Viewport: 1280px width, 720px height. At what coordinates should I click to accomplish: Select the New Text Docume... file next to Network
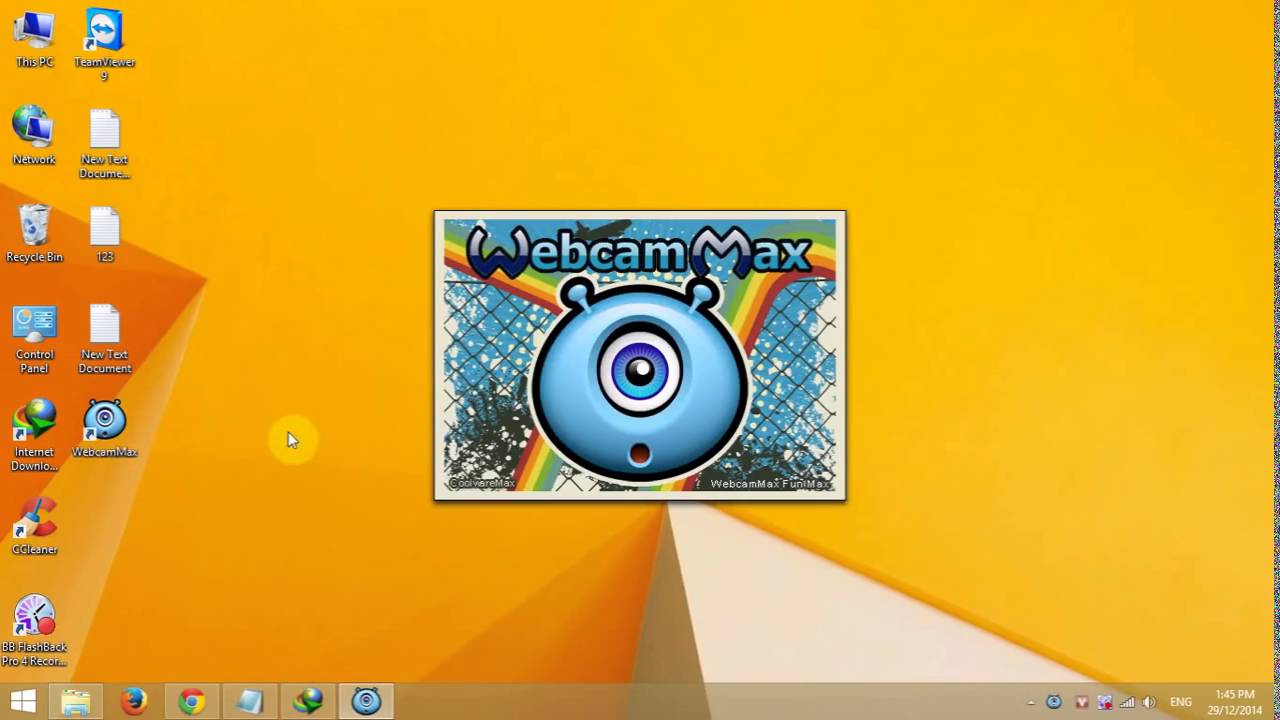click(104, 144)
